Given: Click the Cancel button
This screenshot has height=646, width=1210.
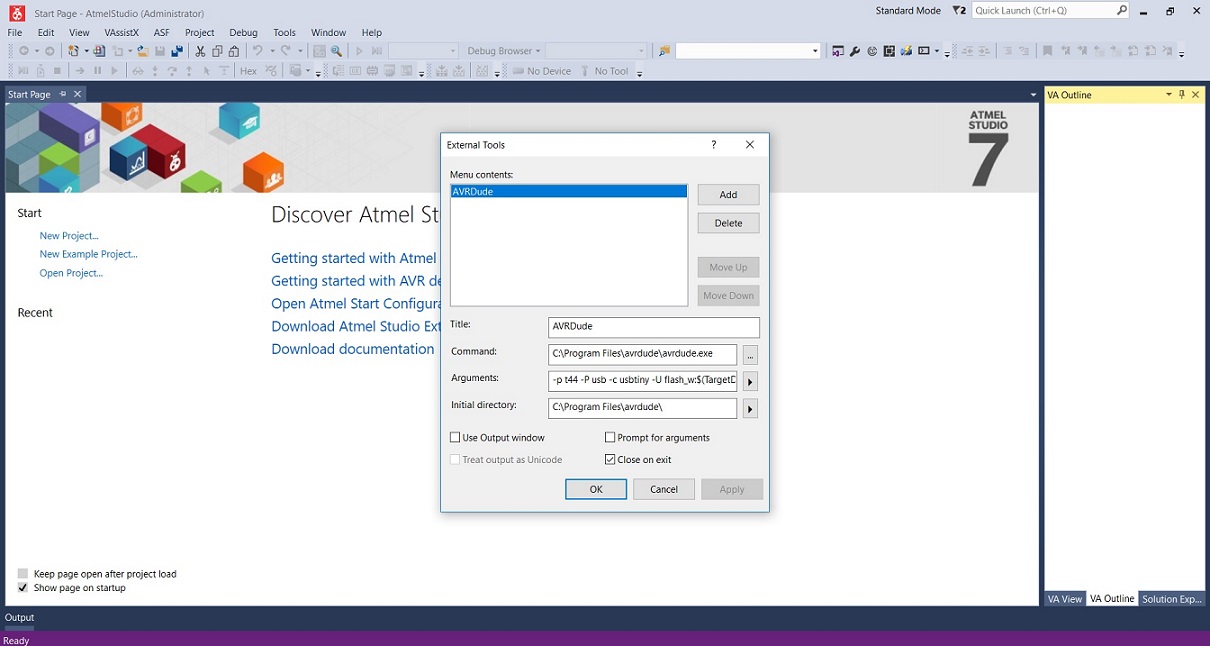Looking at the screenshot, I should (x=664, y=489).
